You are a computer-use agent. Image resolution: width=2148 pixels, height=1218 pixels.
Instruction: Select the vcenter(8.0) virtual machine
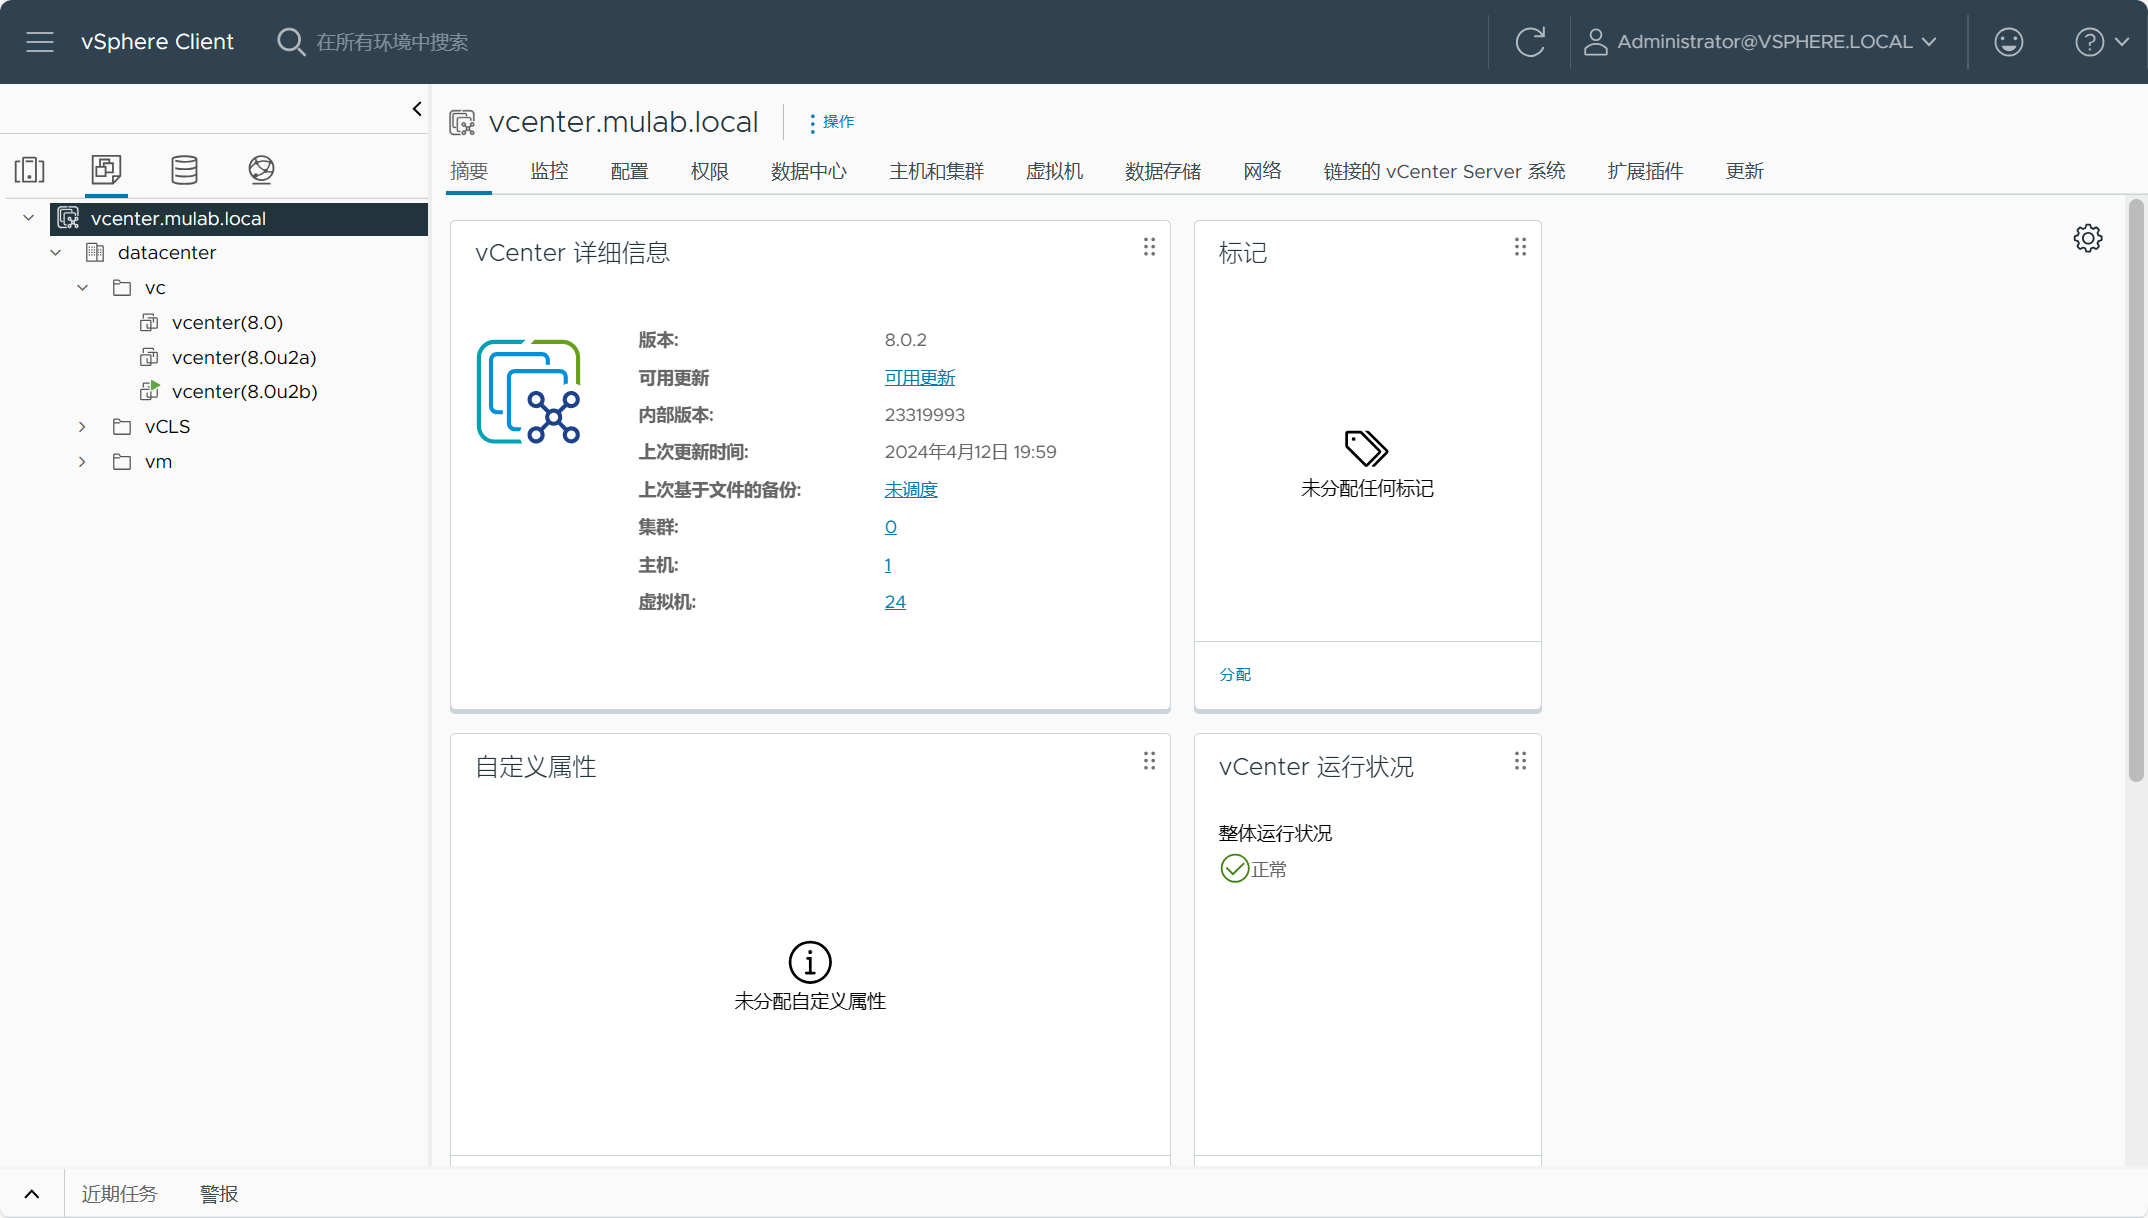(x=227, y=323)
